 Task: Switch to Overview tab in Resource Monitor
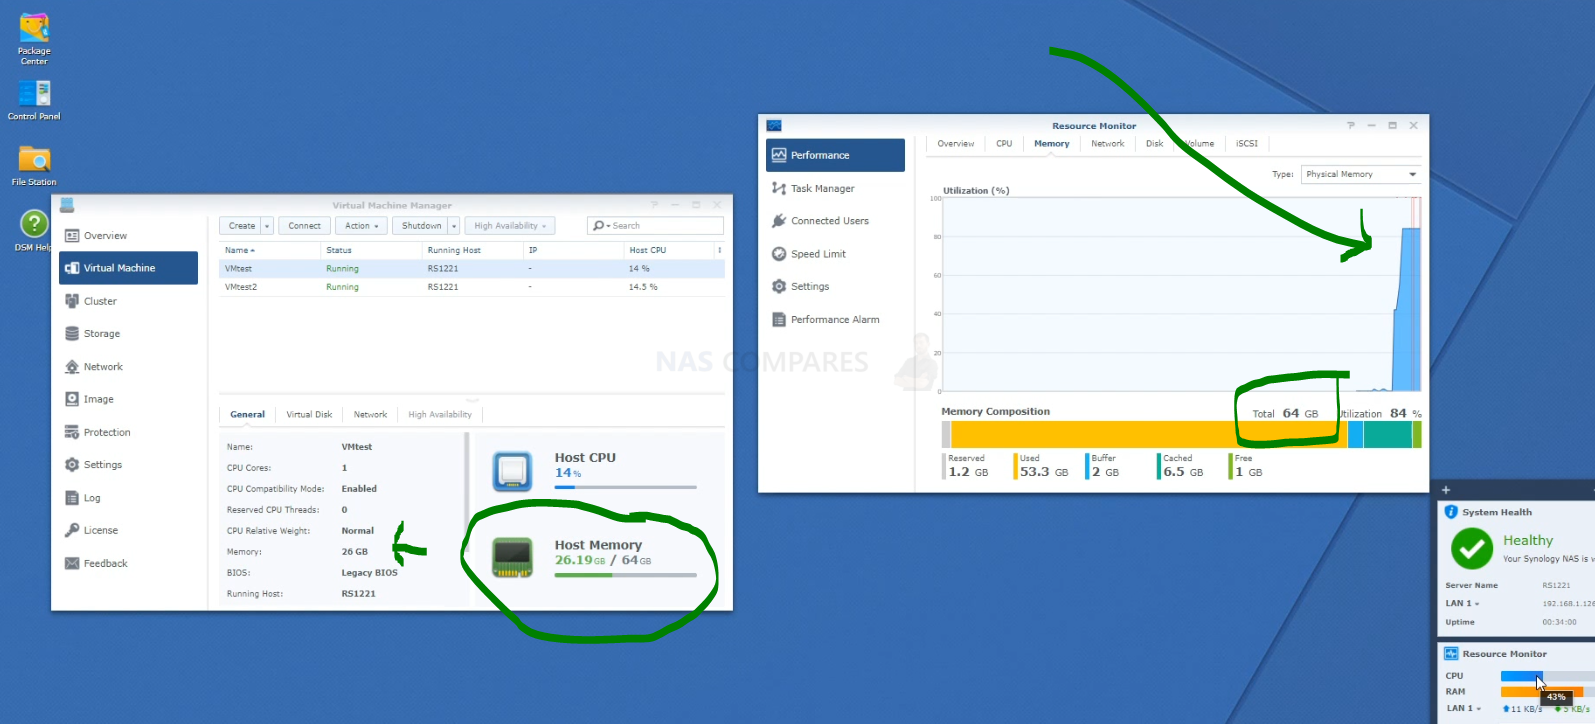[x=956, y=144]
